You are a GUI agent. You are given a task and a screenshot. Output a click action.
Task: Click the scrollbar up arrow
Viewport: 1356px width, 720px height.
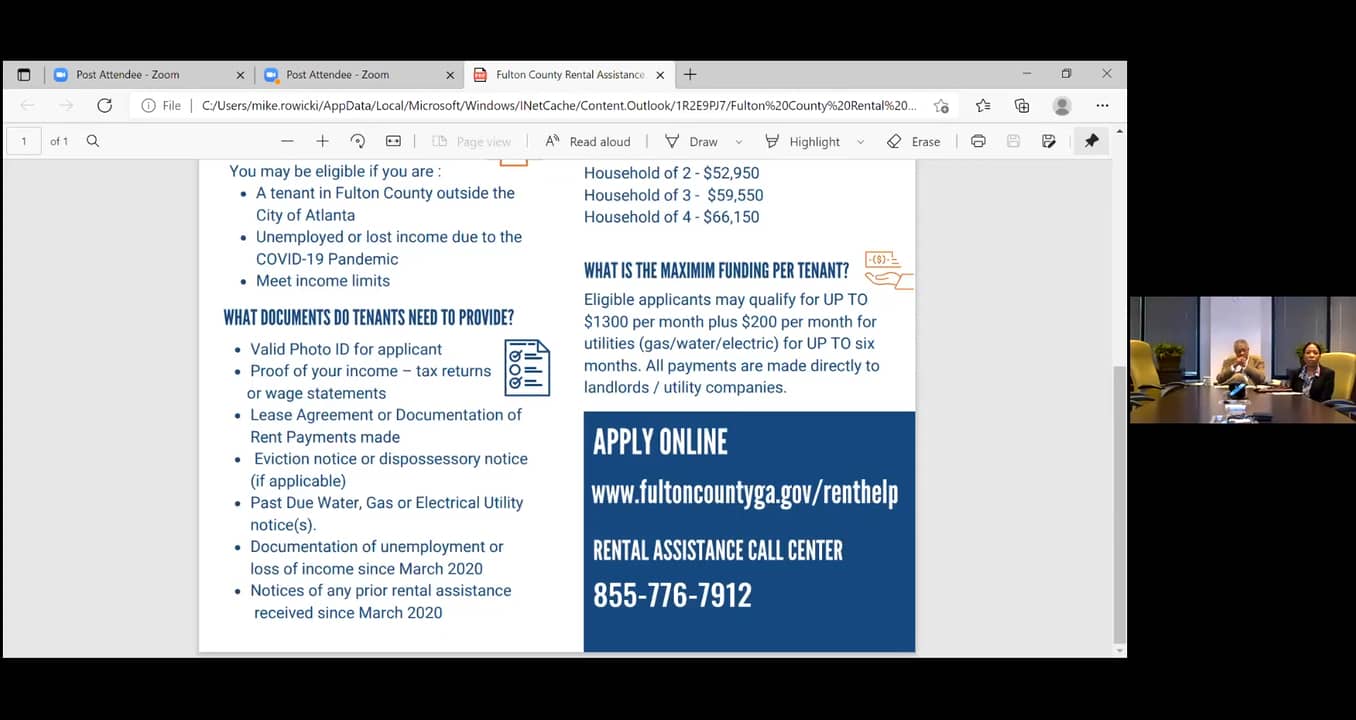(x=1120, y=131)
